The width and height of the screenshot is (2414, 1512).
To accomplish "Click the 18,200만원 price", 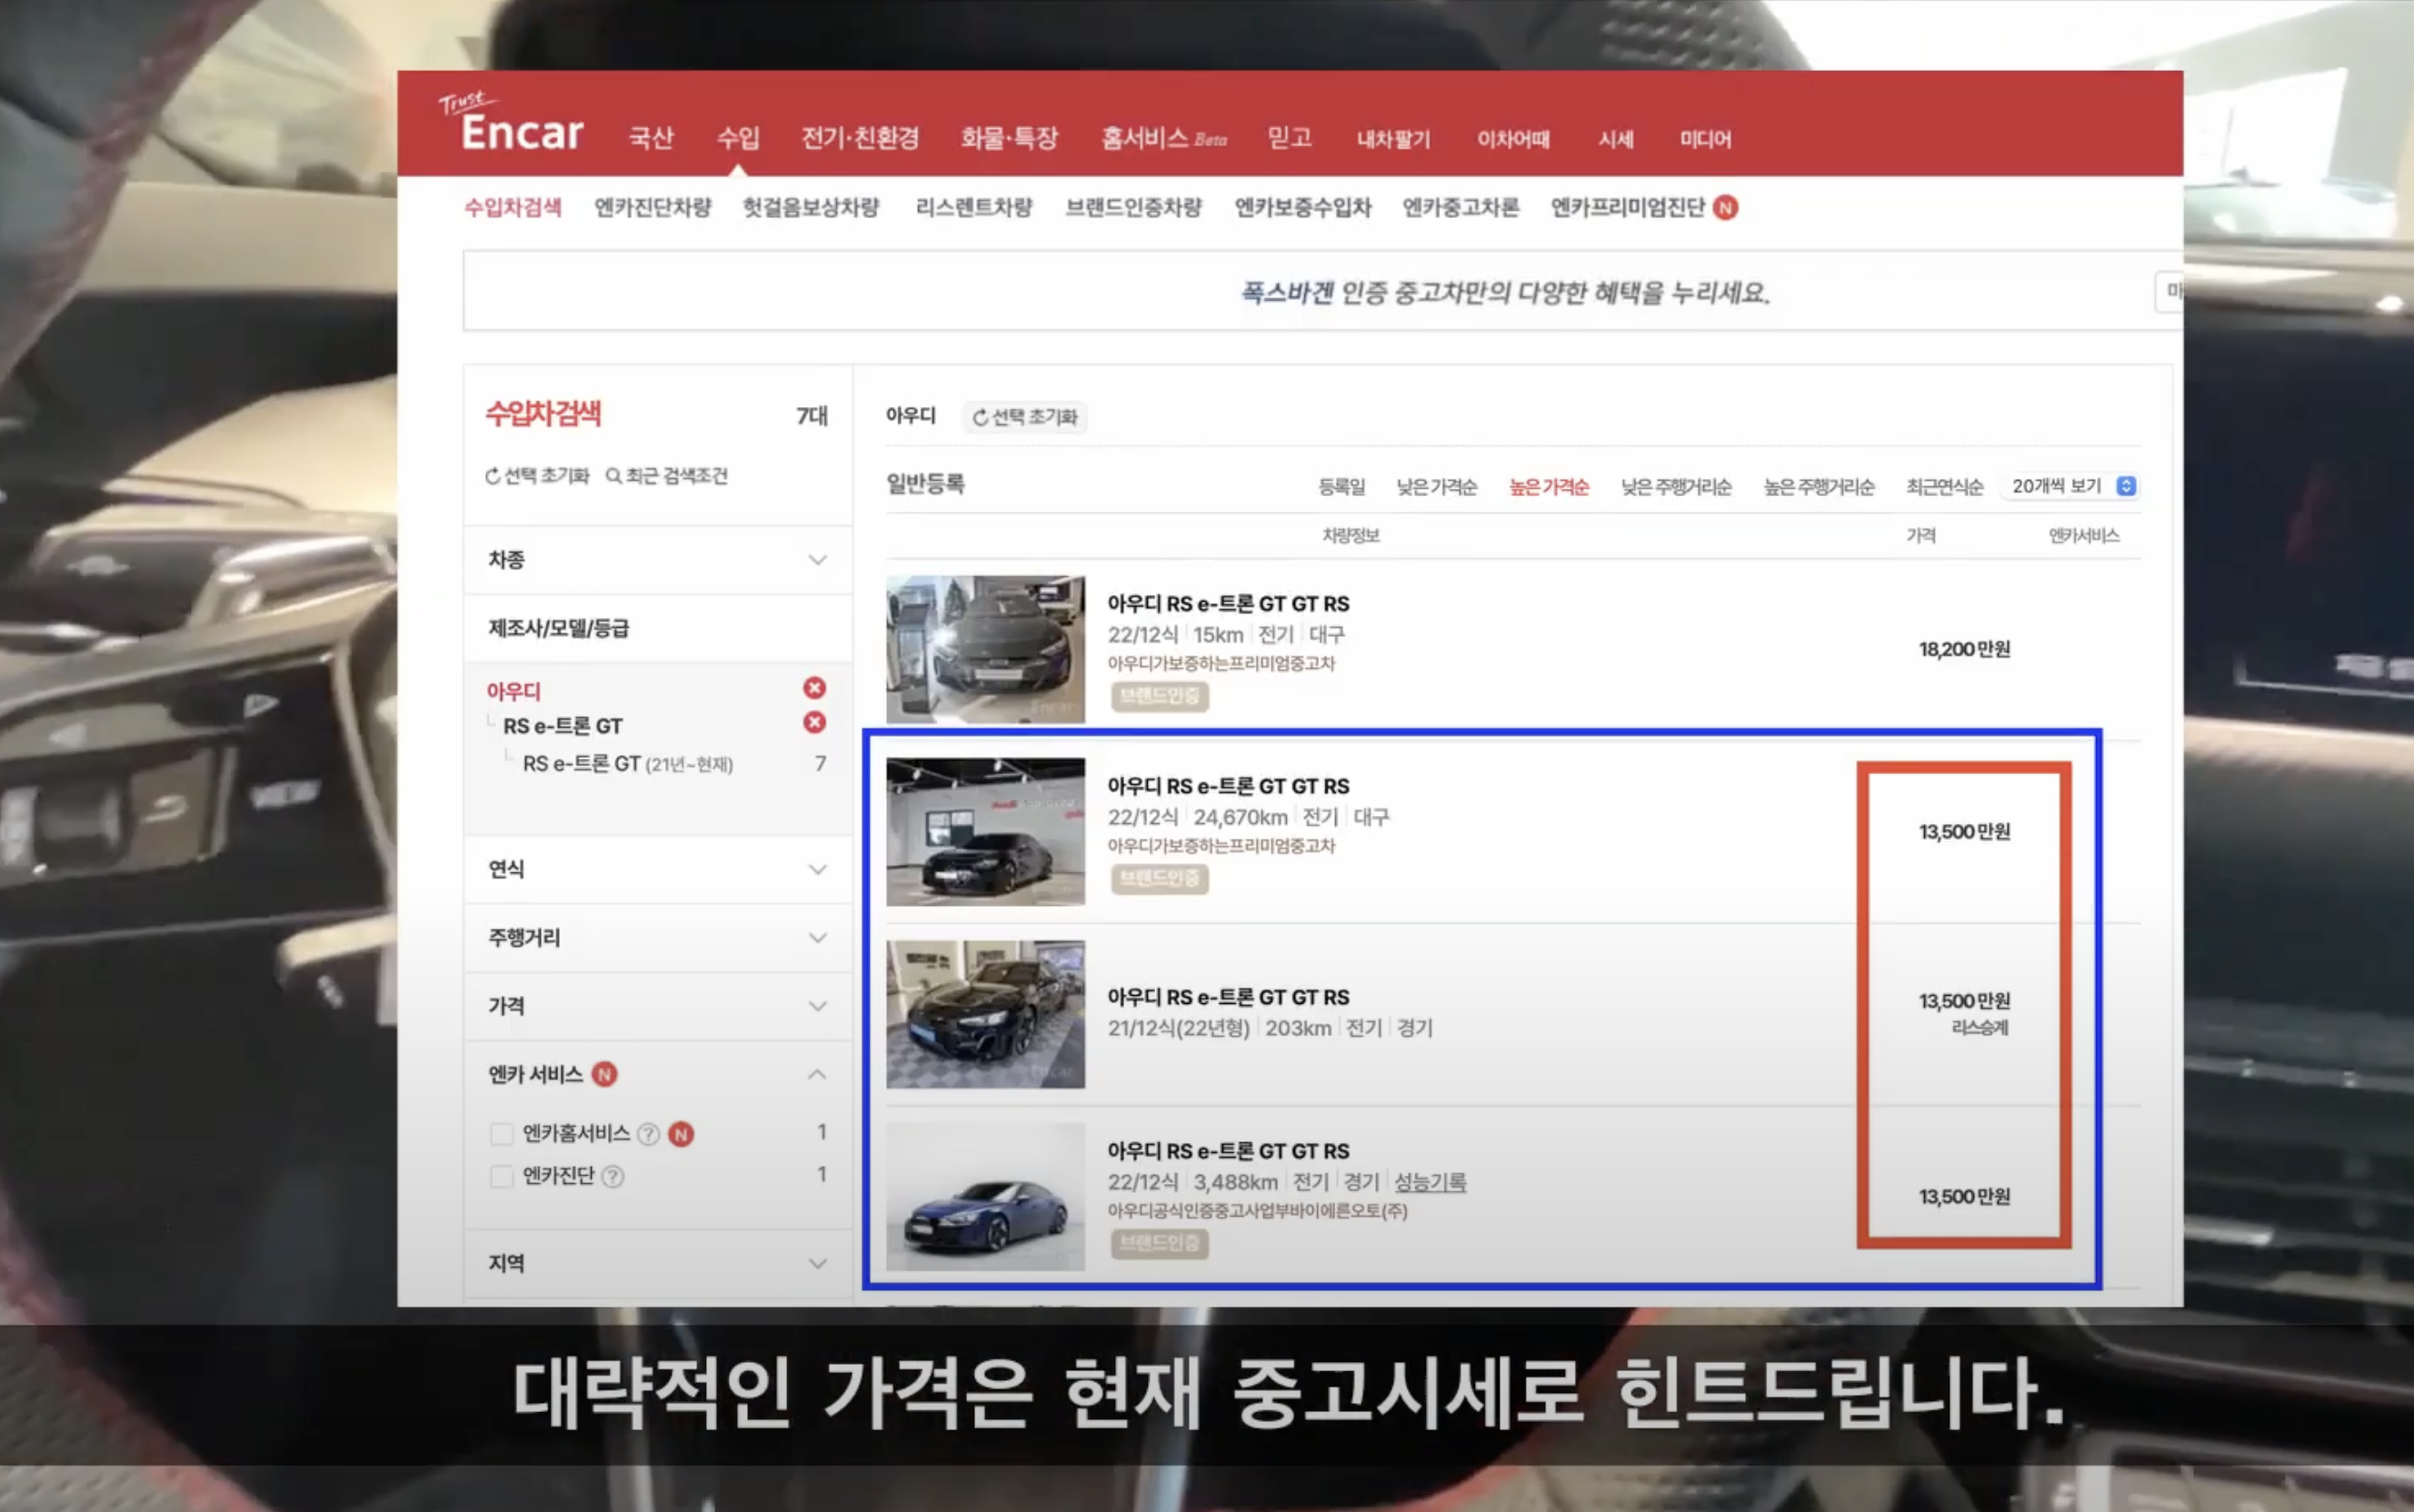I will 1964,649.
